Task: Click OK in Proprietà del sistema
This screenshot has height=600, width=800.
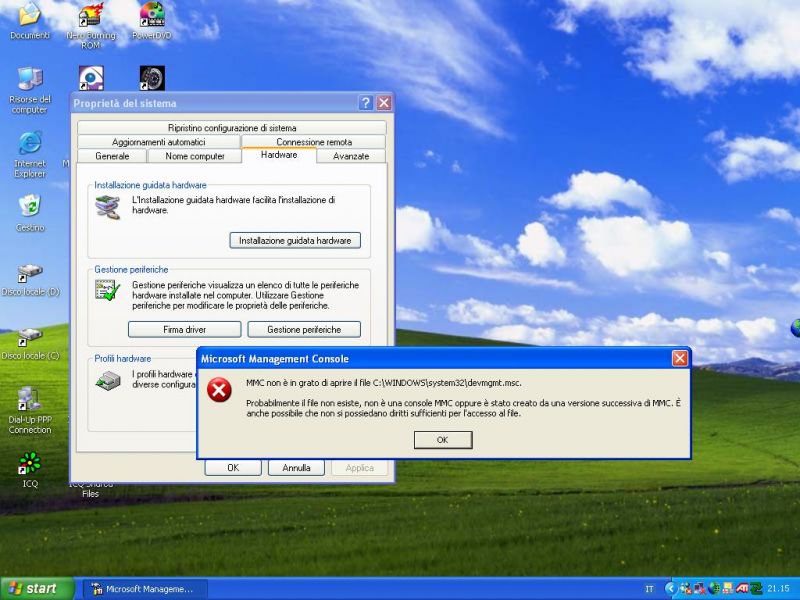Action: tap(233, 467)
